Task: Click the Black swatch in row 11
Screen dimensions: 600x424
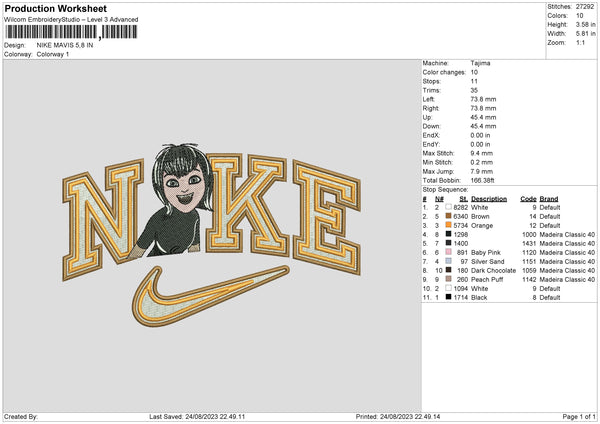Action: [x=448, y=297]
